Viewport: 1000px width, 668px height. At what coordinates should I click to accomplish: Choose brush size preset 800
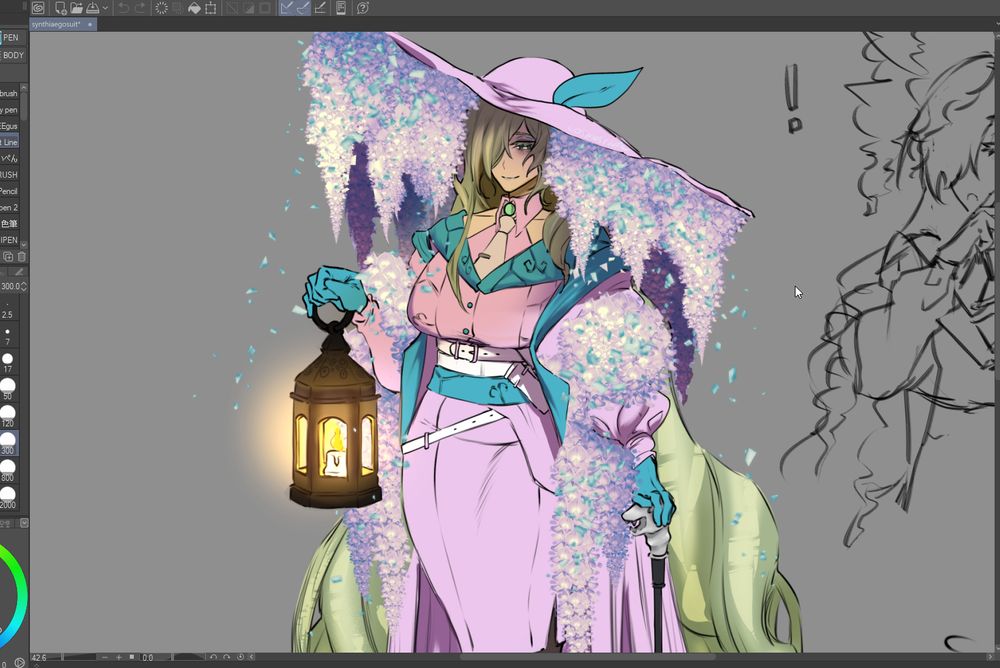(8, 471)
